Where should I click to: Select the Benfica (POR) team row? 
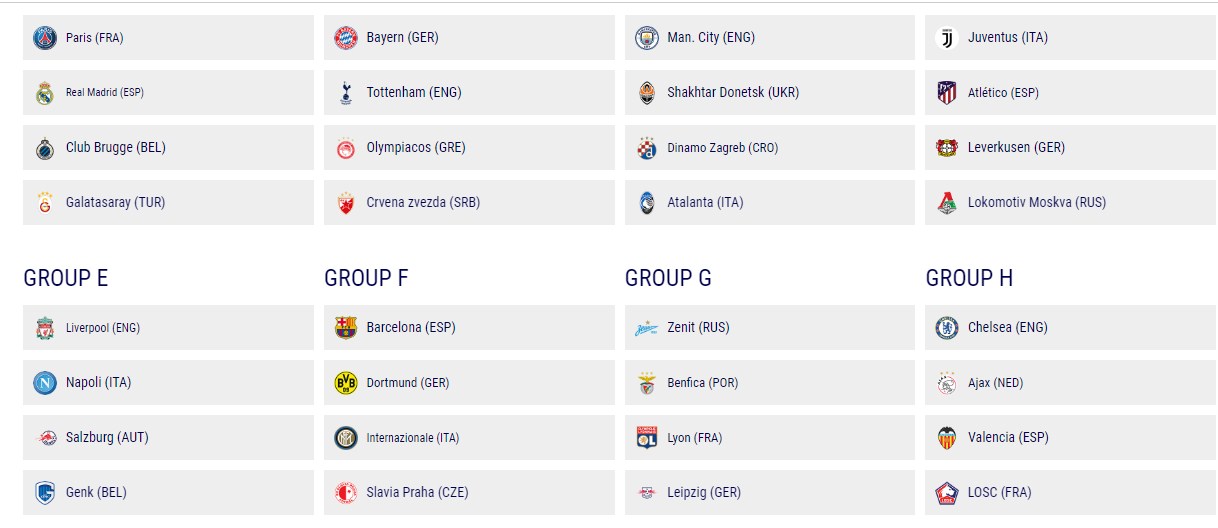pos(769,383)
